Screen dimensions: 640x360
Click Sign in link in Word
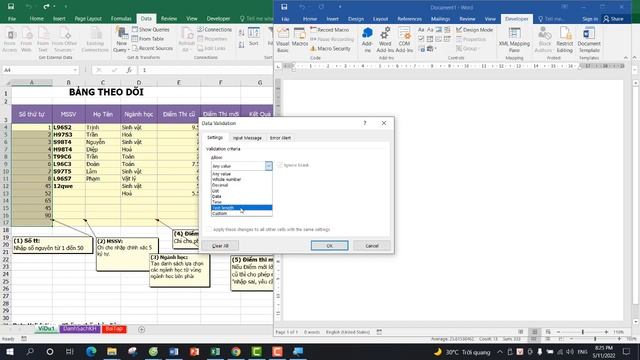point(590,19)
